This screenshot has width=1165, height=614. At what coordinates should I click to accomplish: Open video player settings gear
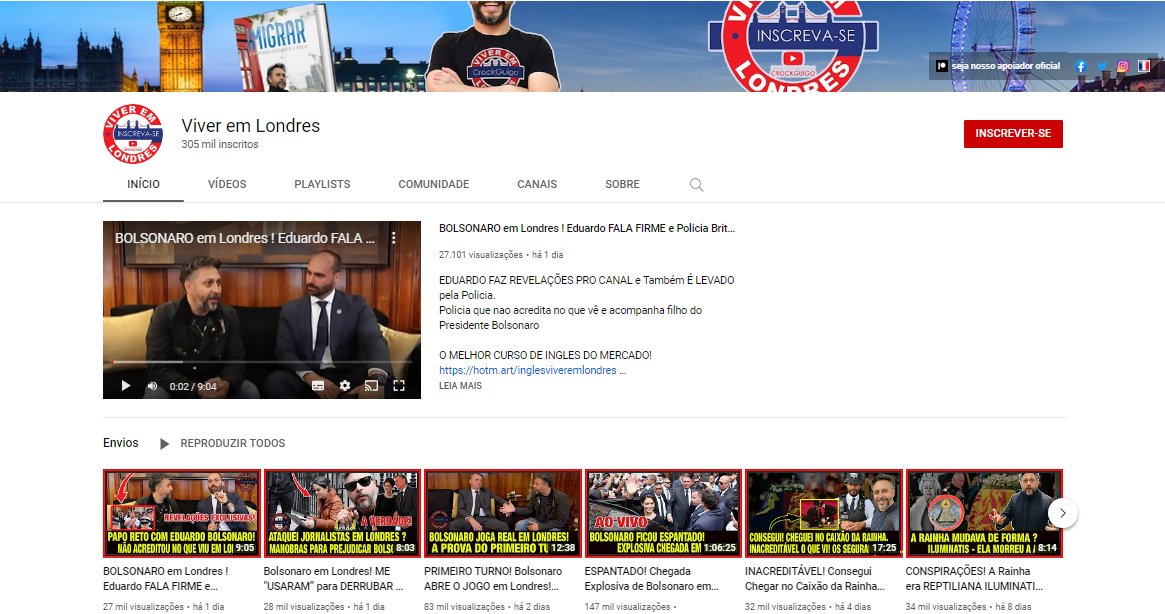(x=345, y=386)
